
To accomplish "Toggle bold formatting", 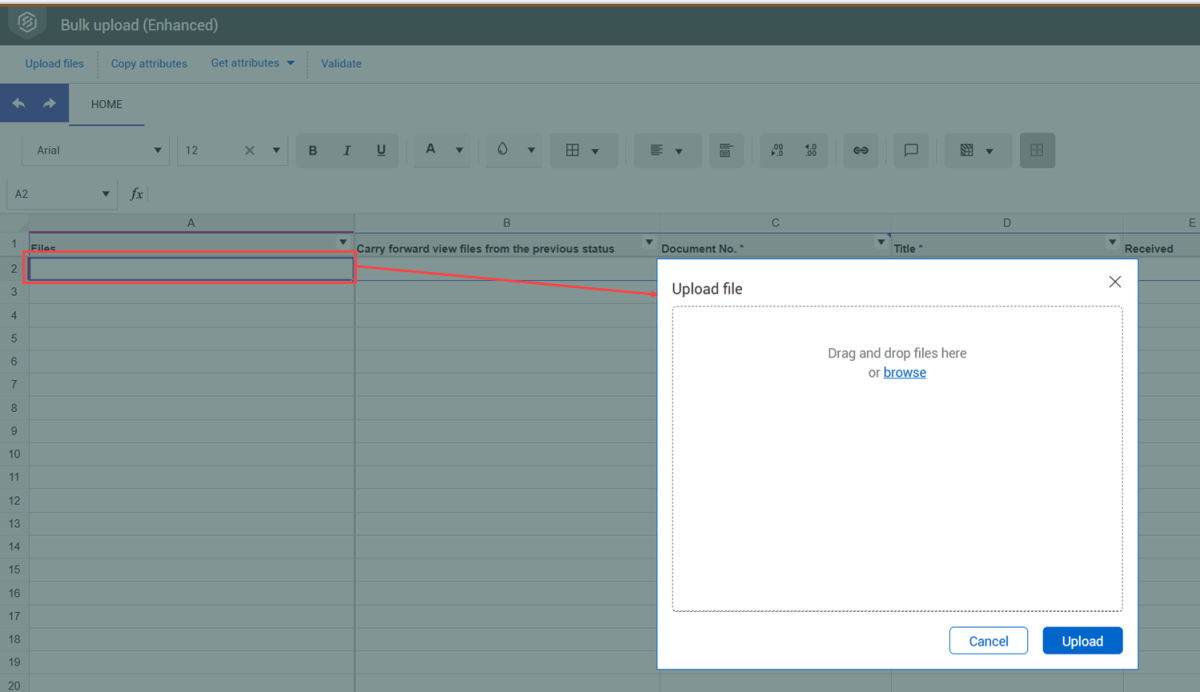I will [313, 151].
